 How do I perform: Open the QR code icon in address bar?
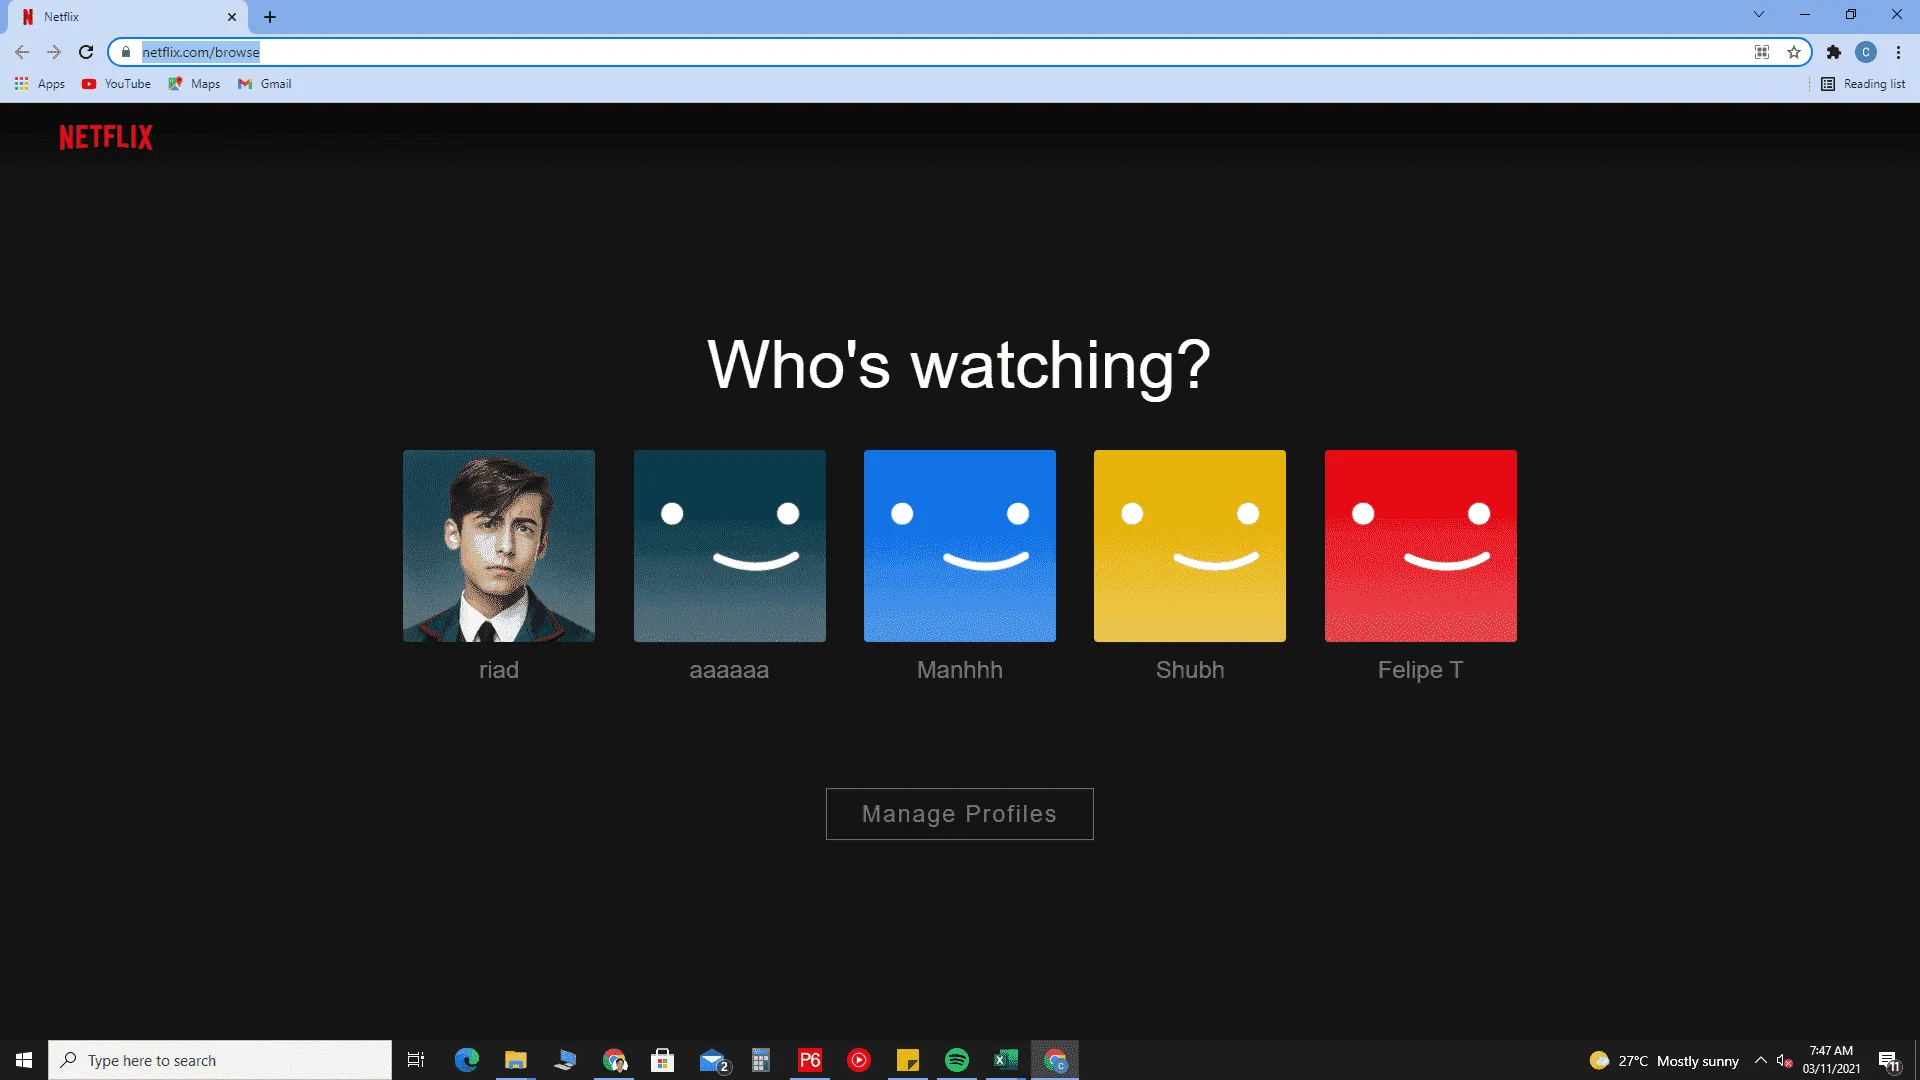click(x=1762, y=52)
